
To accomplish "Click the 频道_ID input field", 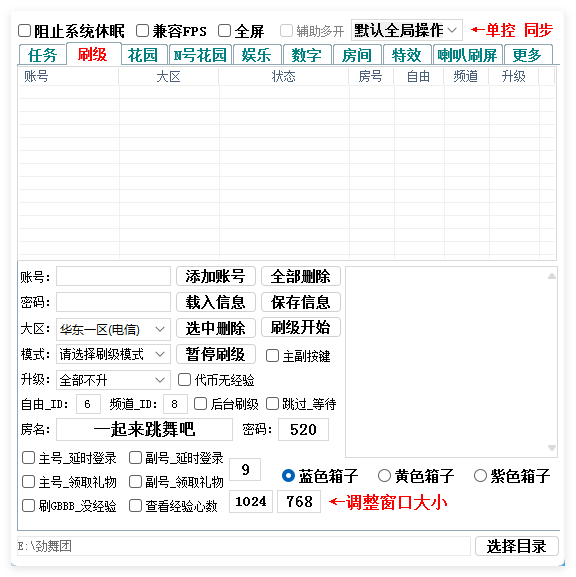I will pyautogui.click(x=175, y=404).
